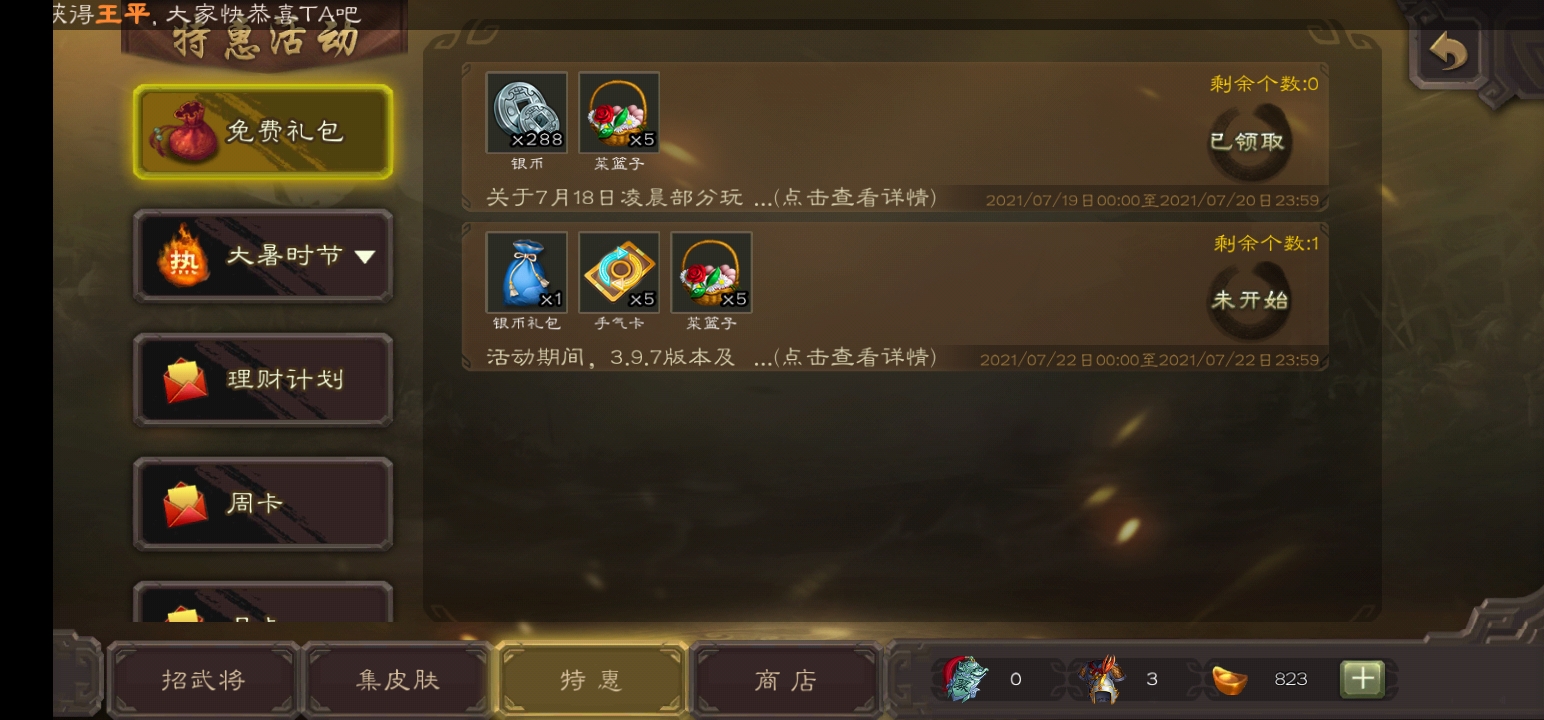1544x720 pixels.
Task: Switch to the 商店 tab
Action: tap(786, 680)
